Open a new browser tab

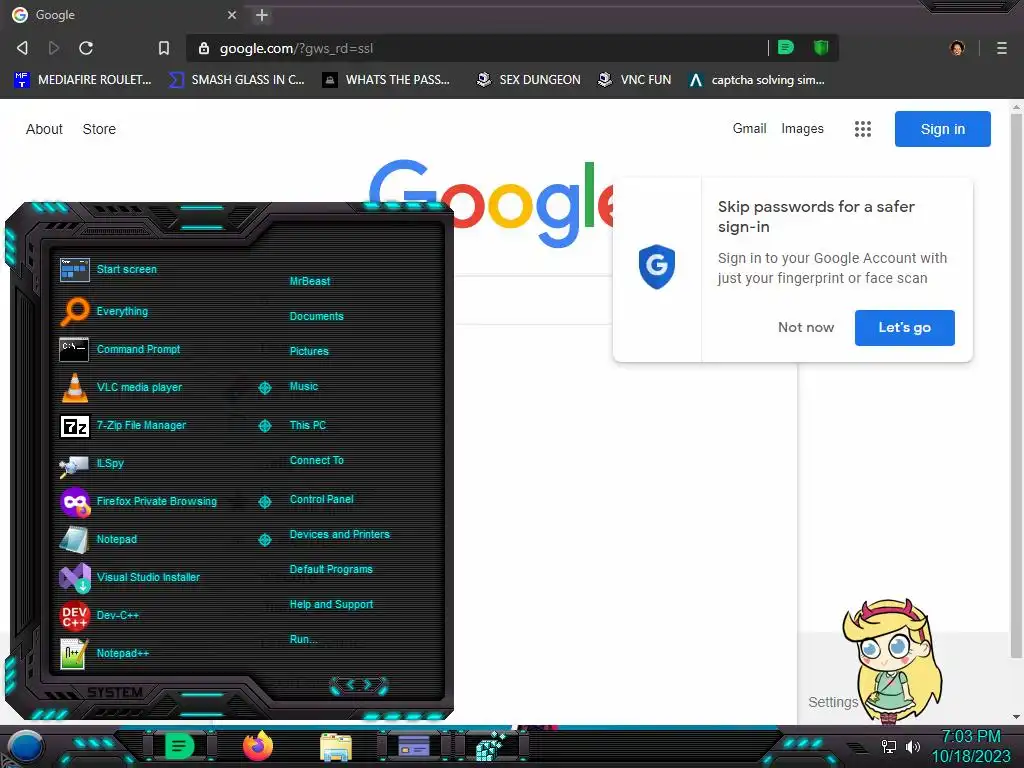pos(262,15)
